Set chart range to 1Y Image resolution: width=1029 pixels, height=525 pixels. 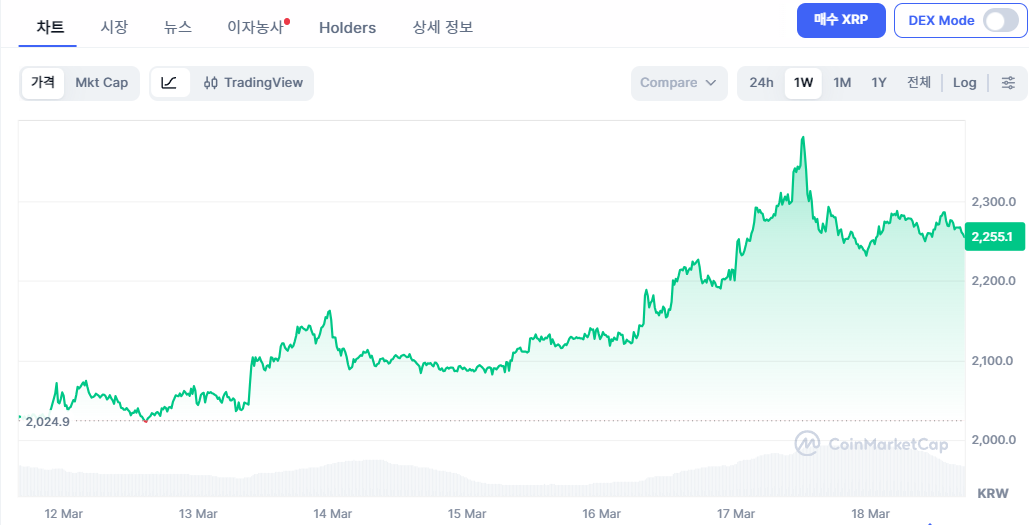tap(879, 83)
